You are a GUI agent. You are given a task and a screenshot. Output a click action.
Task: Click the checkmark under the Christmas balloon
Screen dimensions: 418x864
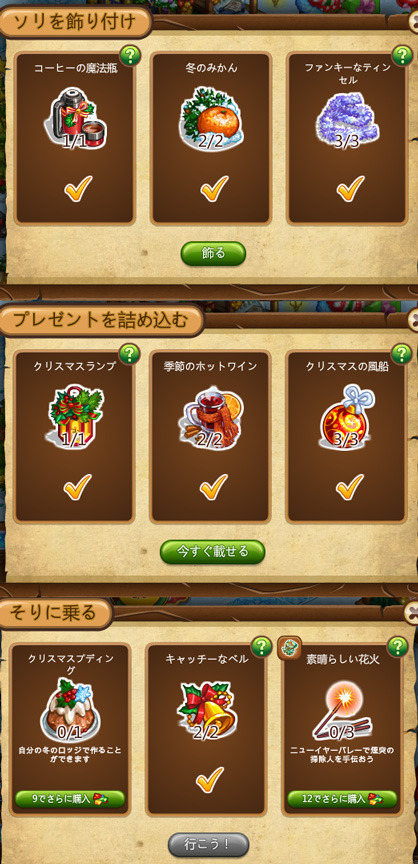tap(350, 487)
